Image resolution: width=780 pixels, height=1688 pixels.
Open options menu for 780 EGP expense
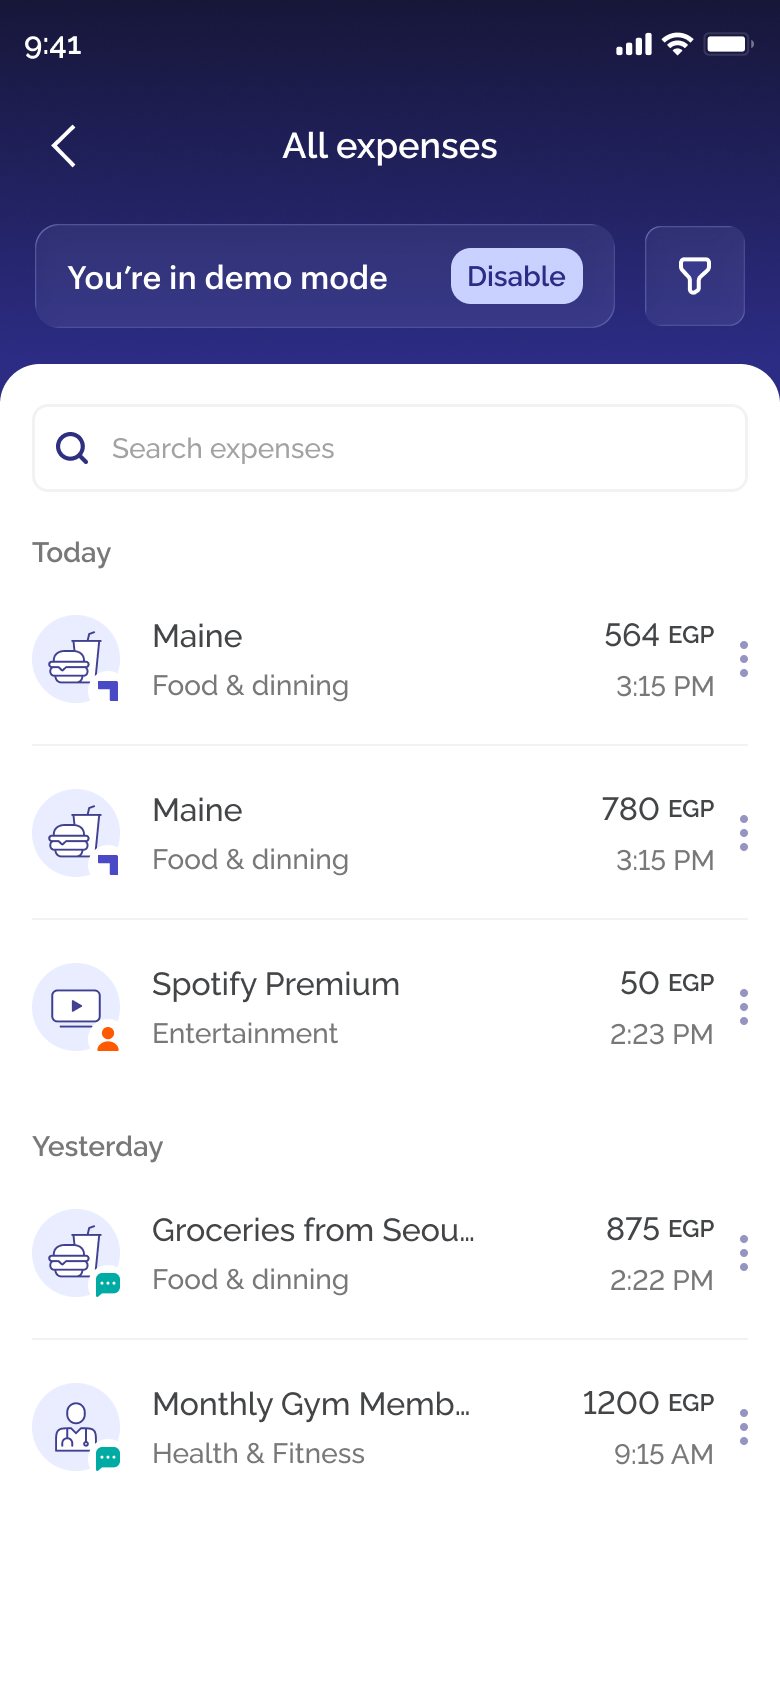pyautogui.click(x=743, y=833)
